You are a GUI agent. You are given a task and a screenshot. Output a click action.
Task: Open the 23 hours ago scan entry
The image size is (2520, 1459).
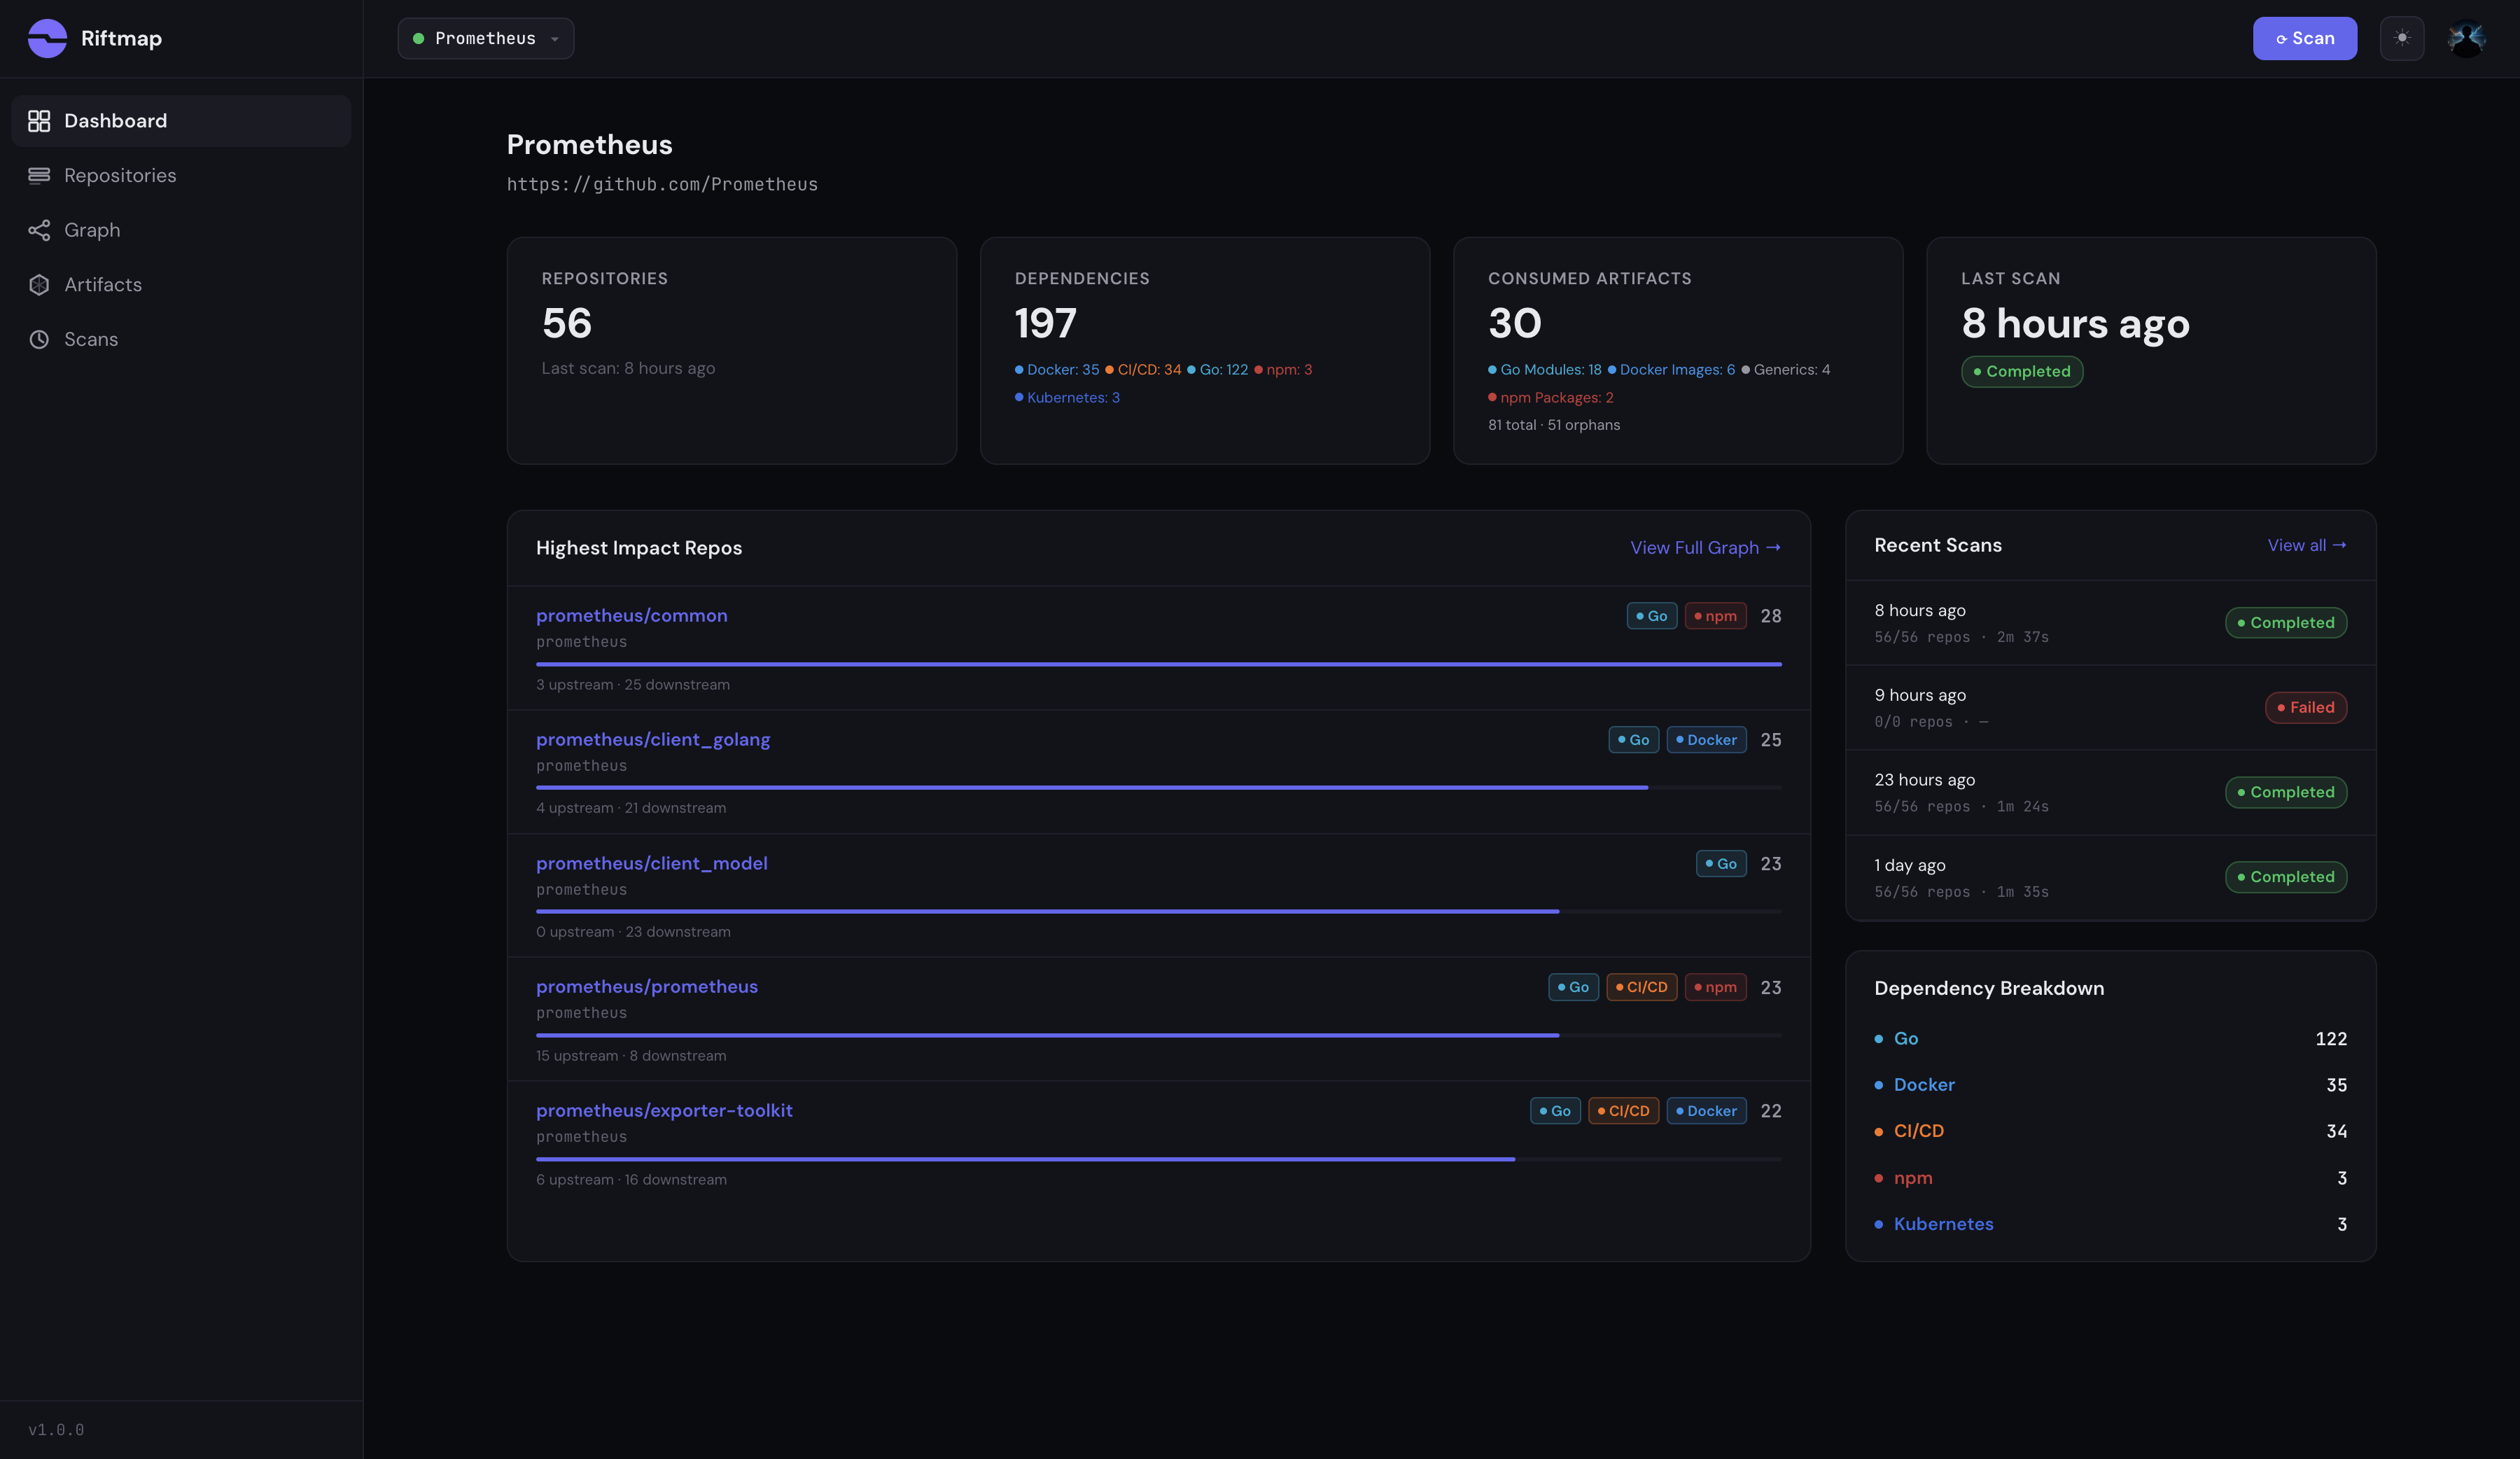pos(2110,792)
